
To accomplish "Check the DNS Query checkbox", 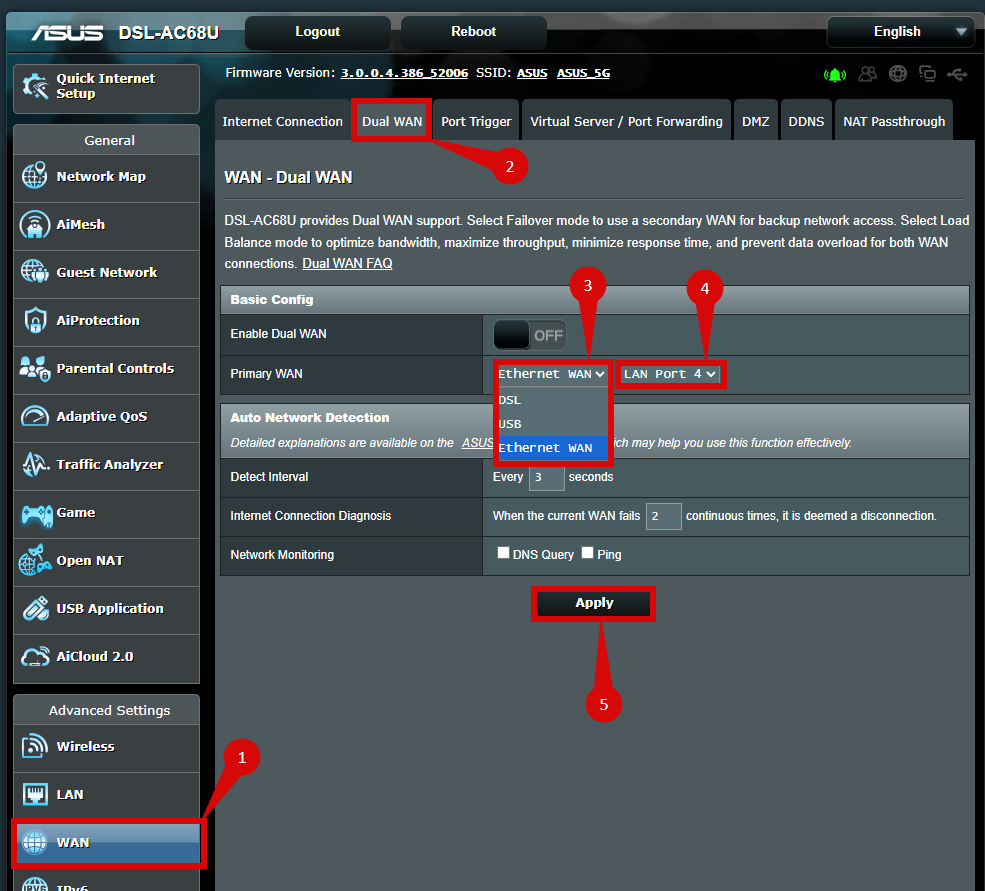I will [x=504, y=553].
